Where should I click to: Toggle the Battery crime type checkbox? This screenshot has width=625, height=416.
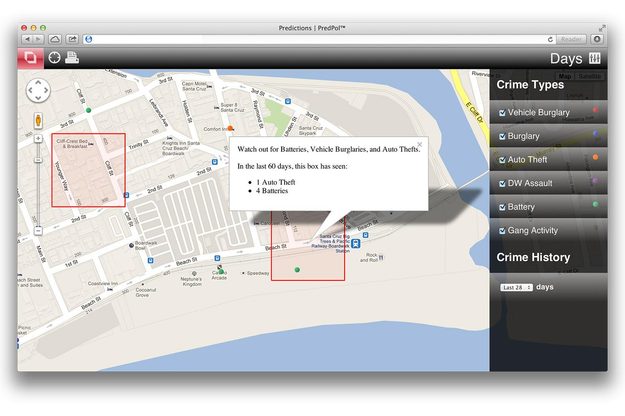coord(502,207)
